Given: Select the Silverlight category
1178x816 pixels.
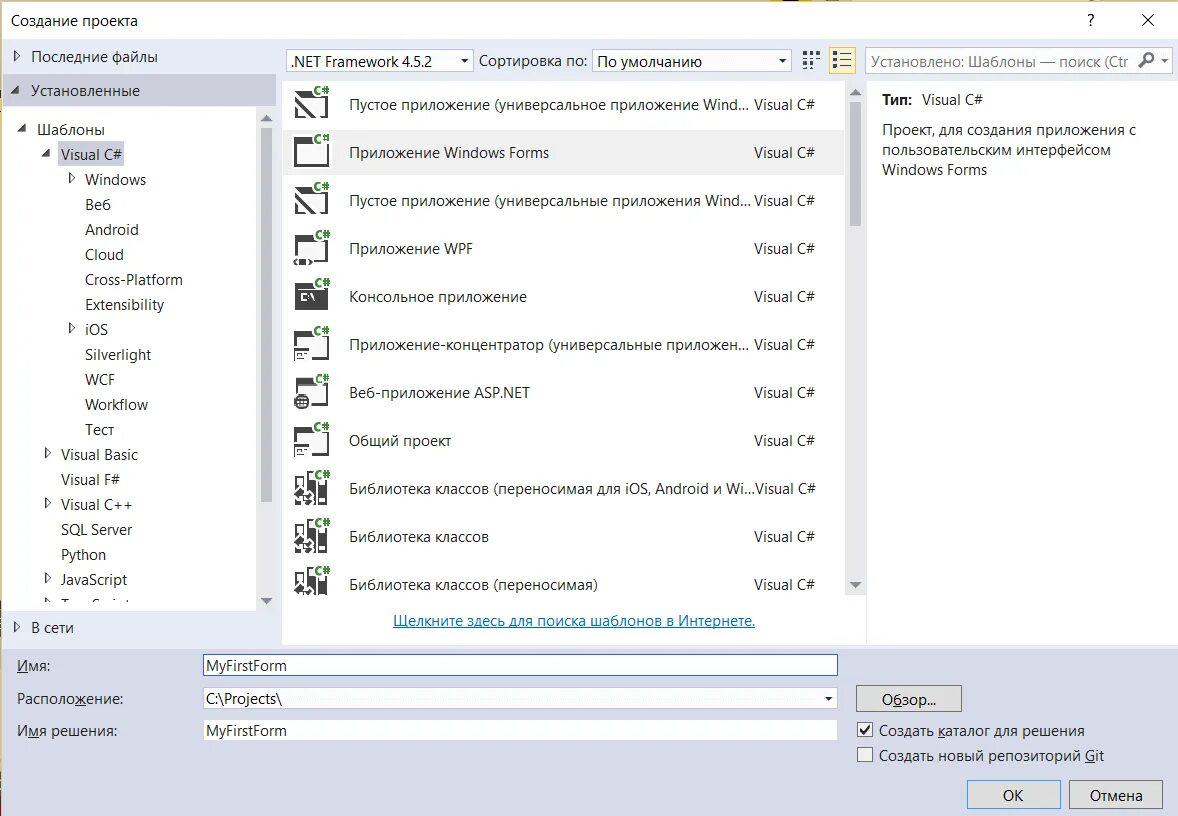Looking at the screenshot, I should point(118,354).
